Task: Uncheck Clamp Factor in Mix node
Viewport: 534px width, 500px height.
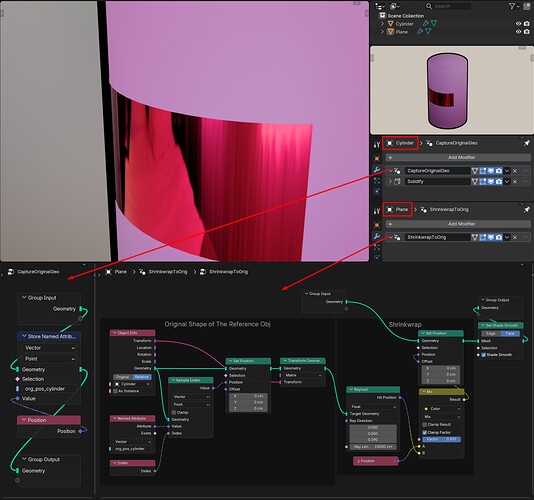Action: (x=425, y=432)
